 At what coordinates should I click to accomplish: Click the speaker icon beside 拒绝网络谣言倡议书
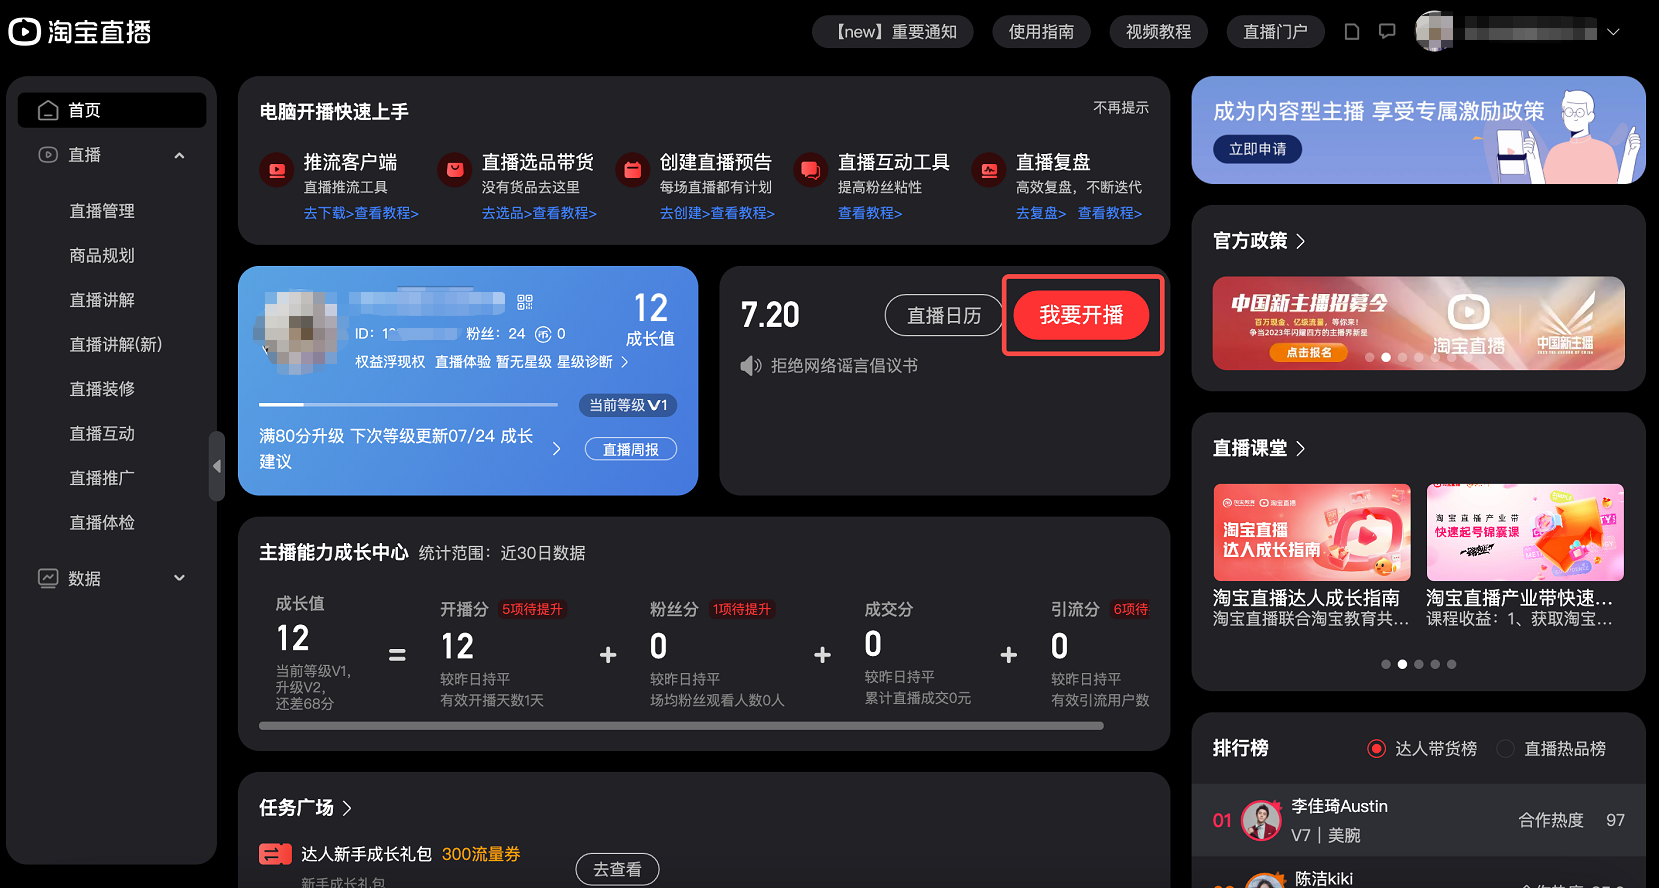(750, 366)
